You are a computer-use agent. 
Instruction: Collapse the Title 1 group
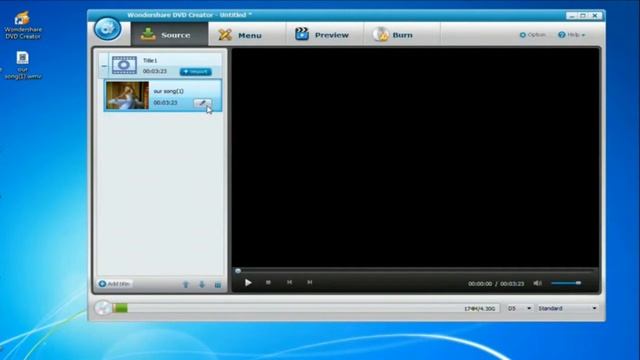[104, 66]
